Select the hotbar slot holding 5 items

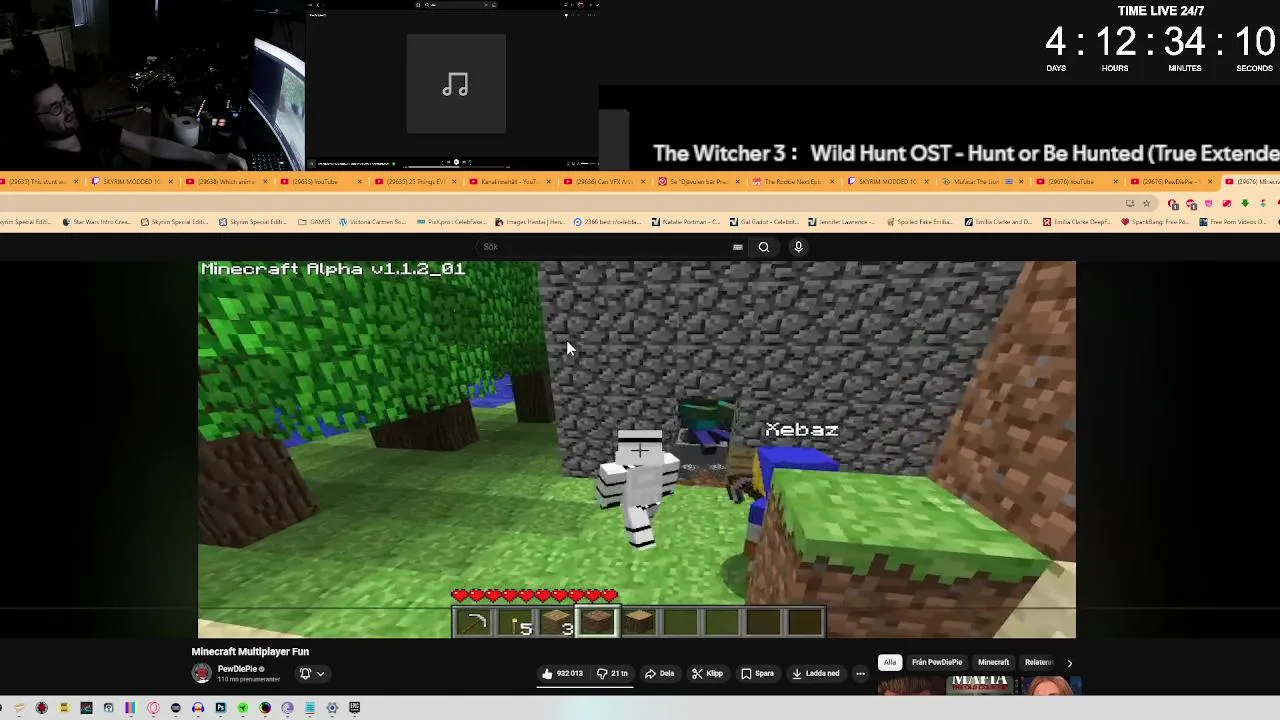(516, 623)
